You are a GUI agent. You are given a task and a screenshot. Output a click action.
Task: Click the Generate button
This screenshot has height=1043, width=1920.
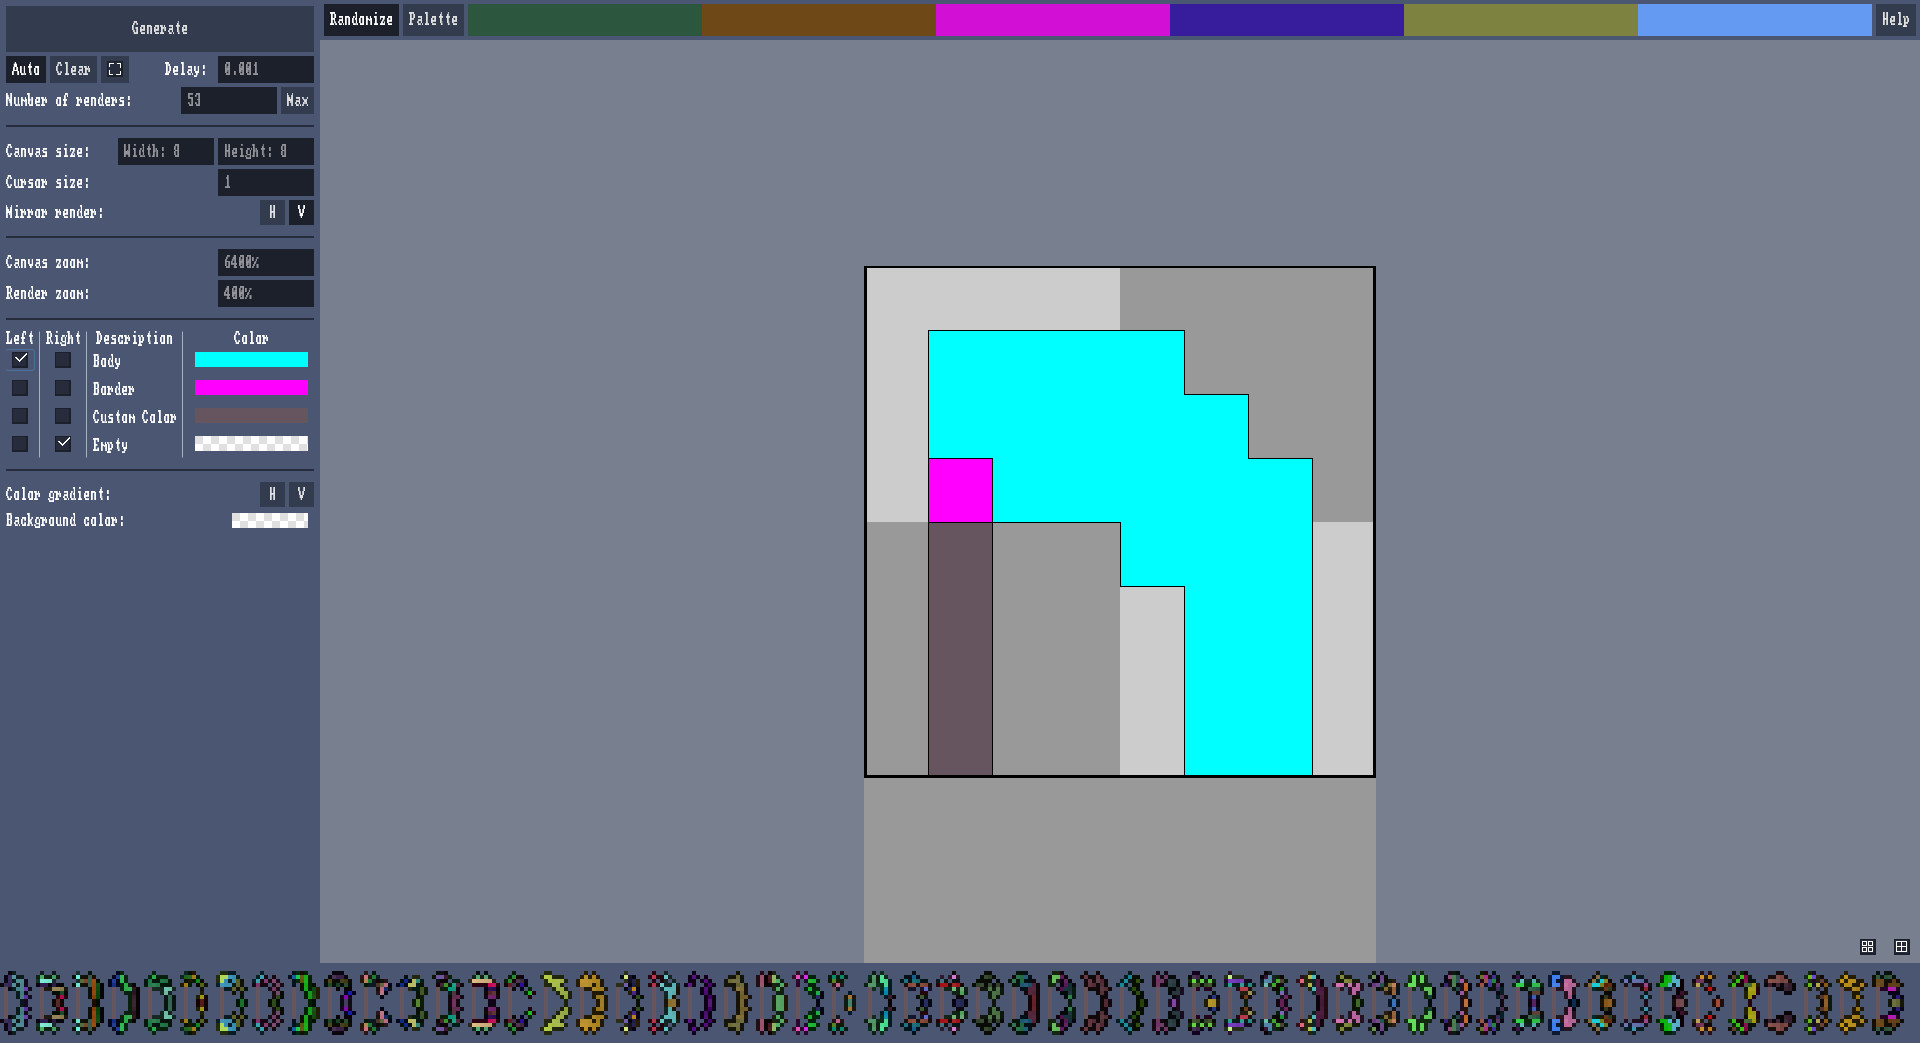pyautogui.click(x=159, y=28)
